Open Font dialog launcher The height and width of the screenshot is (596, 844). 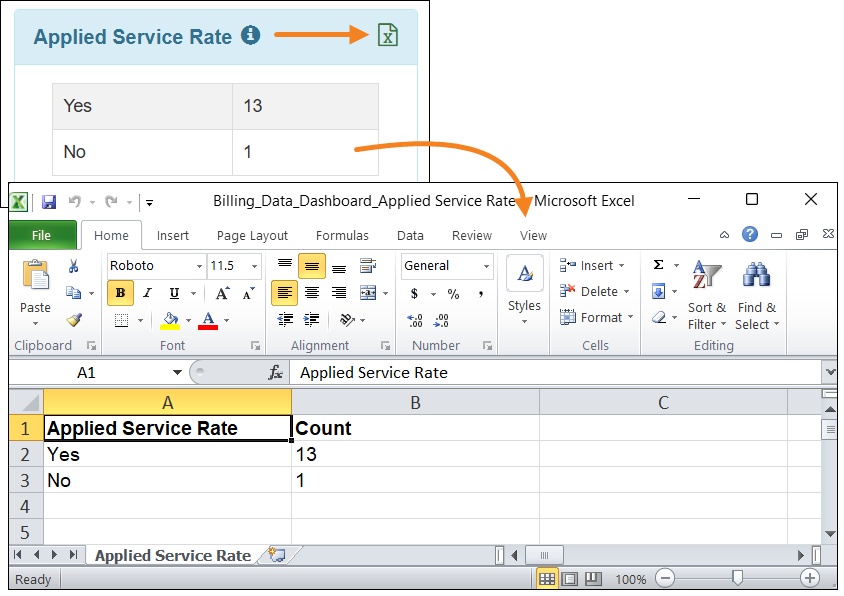pyautogui.click(x=255, y=346)
